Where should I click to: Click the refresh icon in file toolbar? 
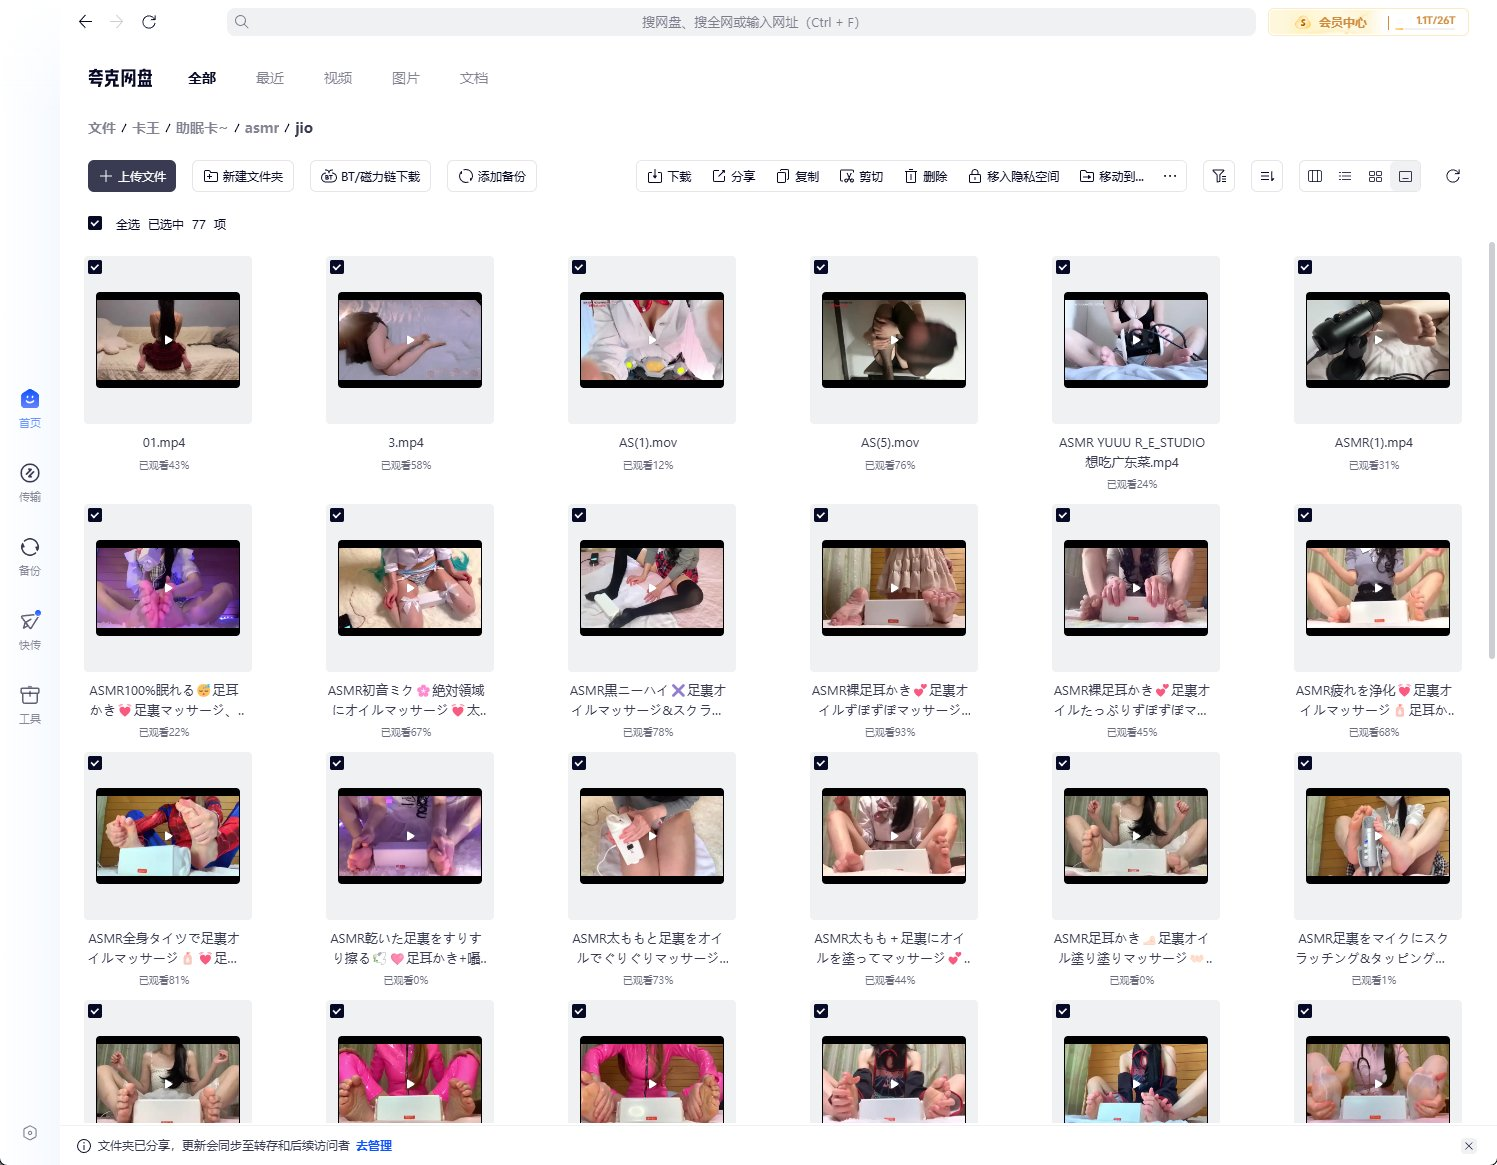(x=1453, y=176)
